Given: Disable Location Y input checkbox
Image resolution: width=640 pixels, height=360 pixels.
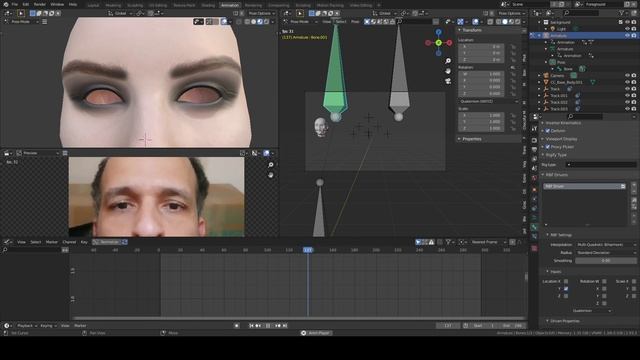Looking at the screenshot, I should point(566,289).
